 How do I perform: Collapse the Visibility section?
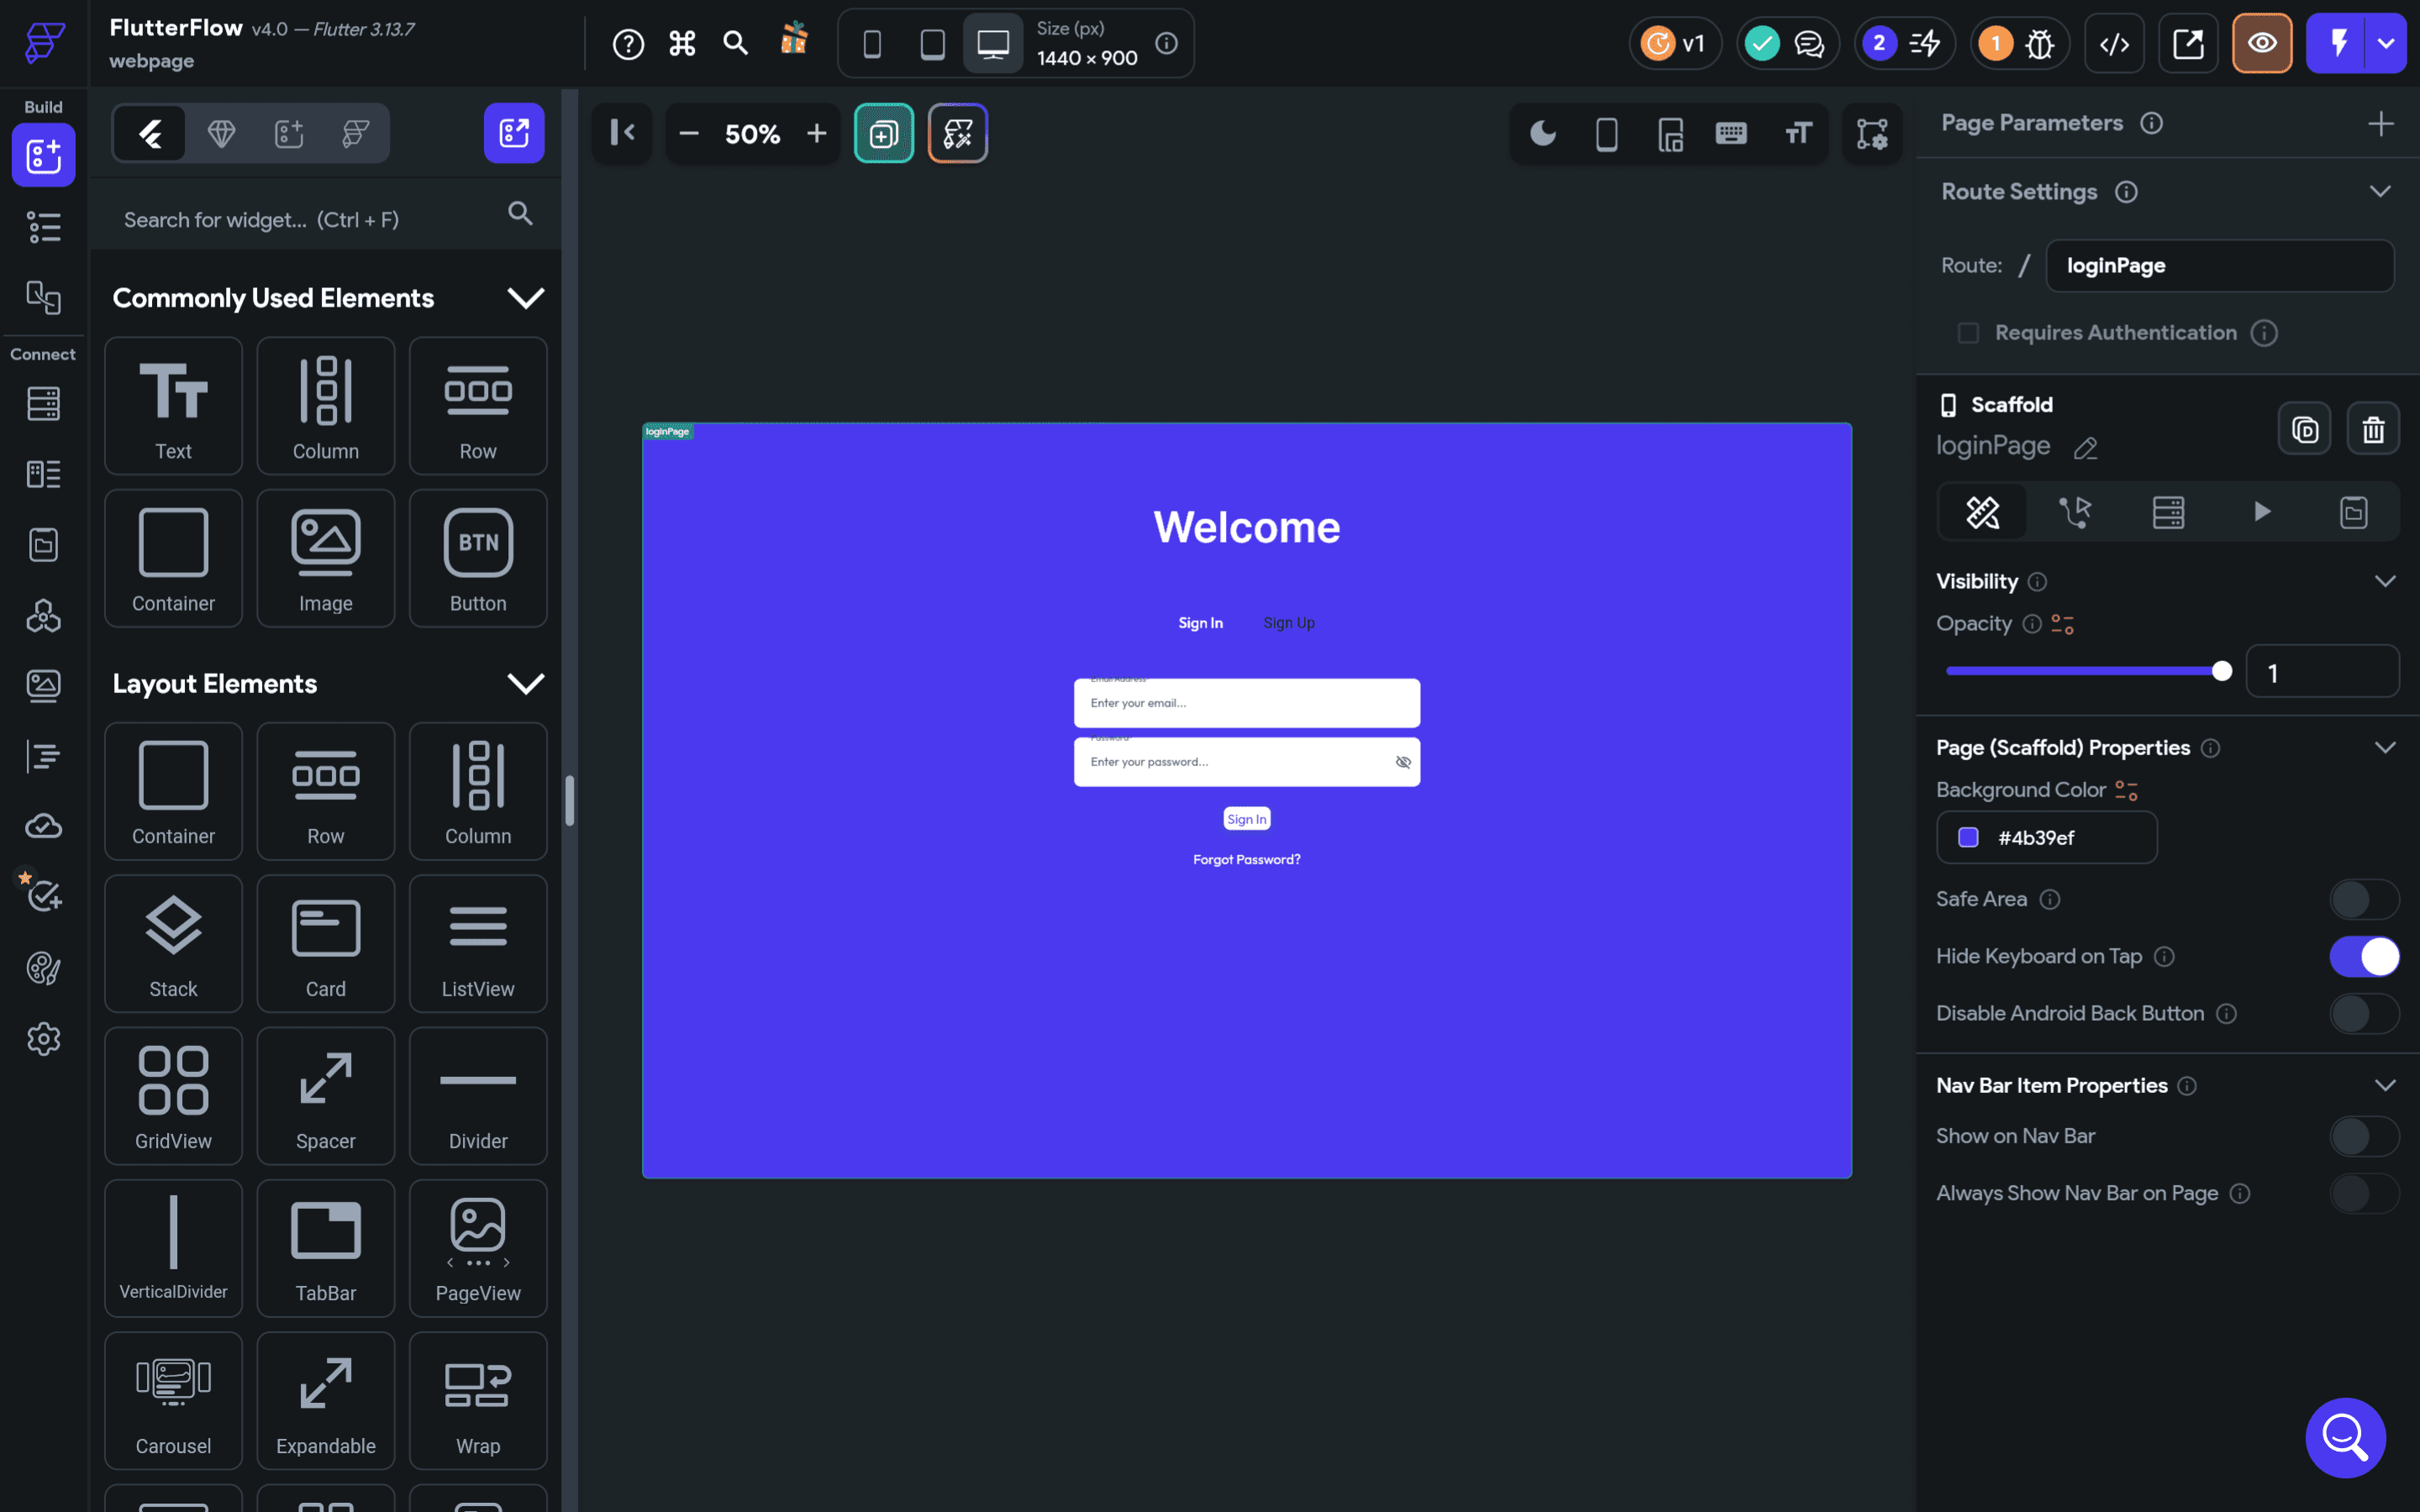point(2385,581)
